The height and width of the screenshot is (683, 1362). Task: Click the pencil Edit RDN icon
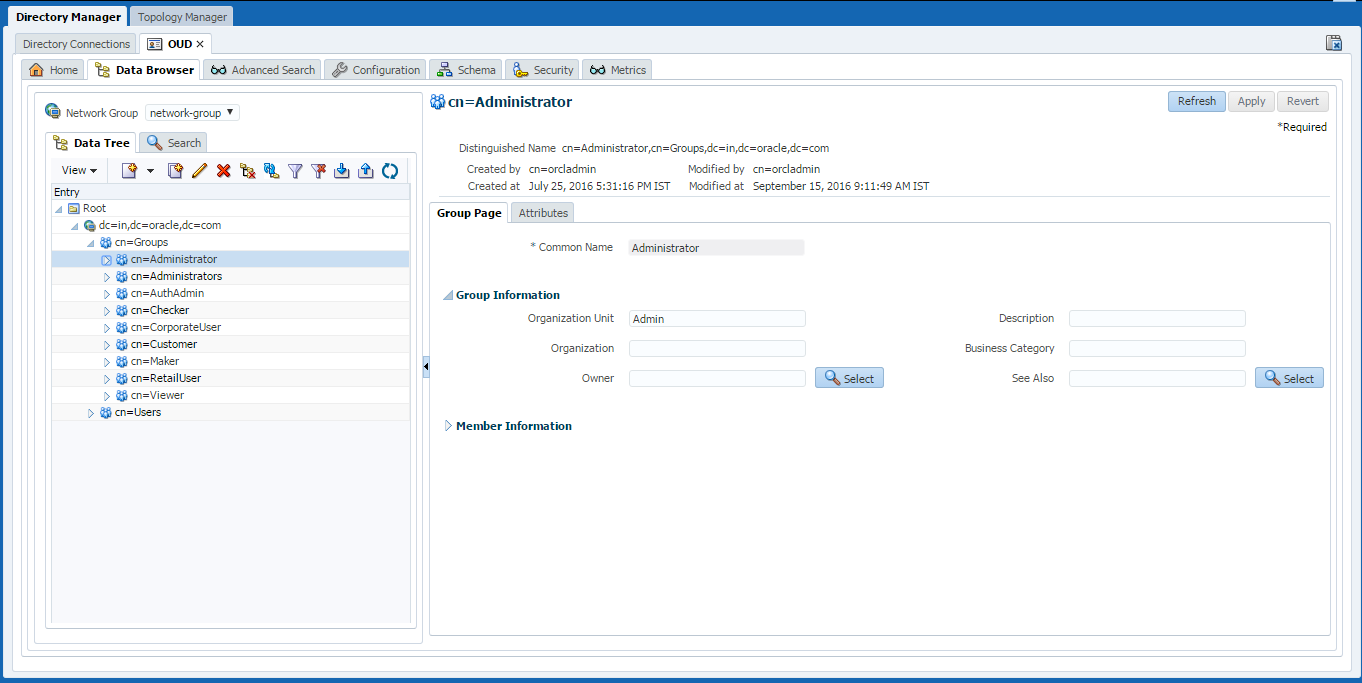(x=199, y=171)
